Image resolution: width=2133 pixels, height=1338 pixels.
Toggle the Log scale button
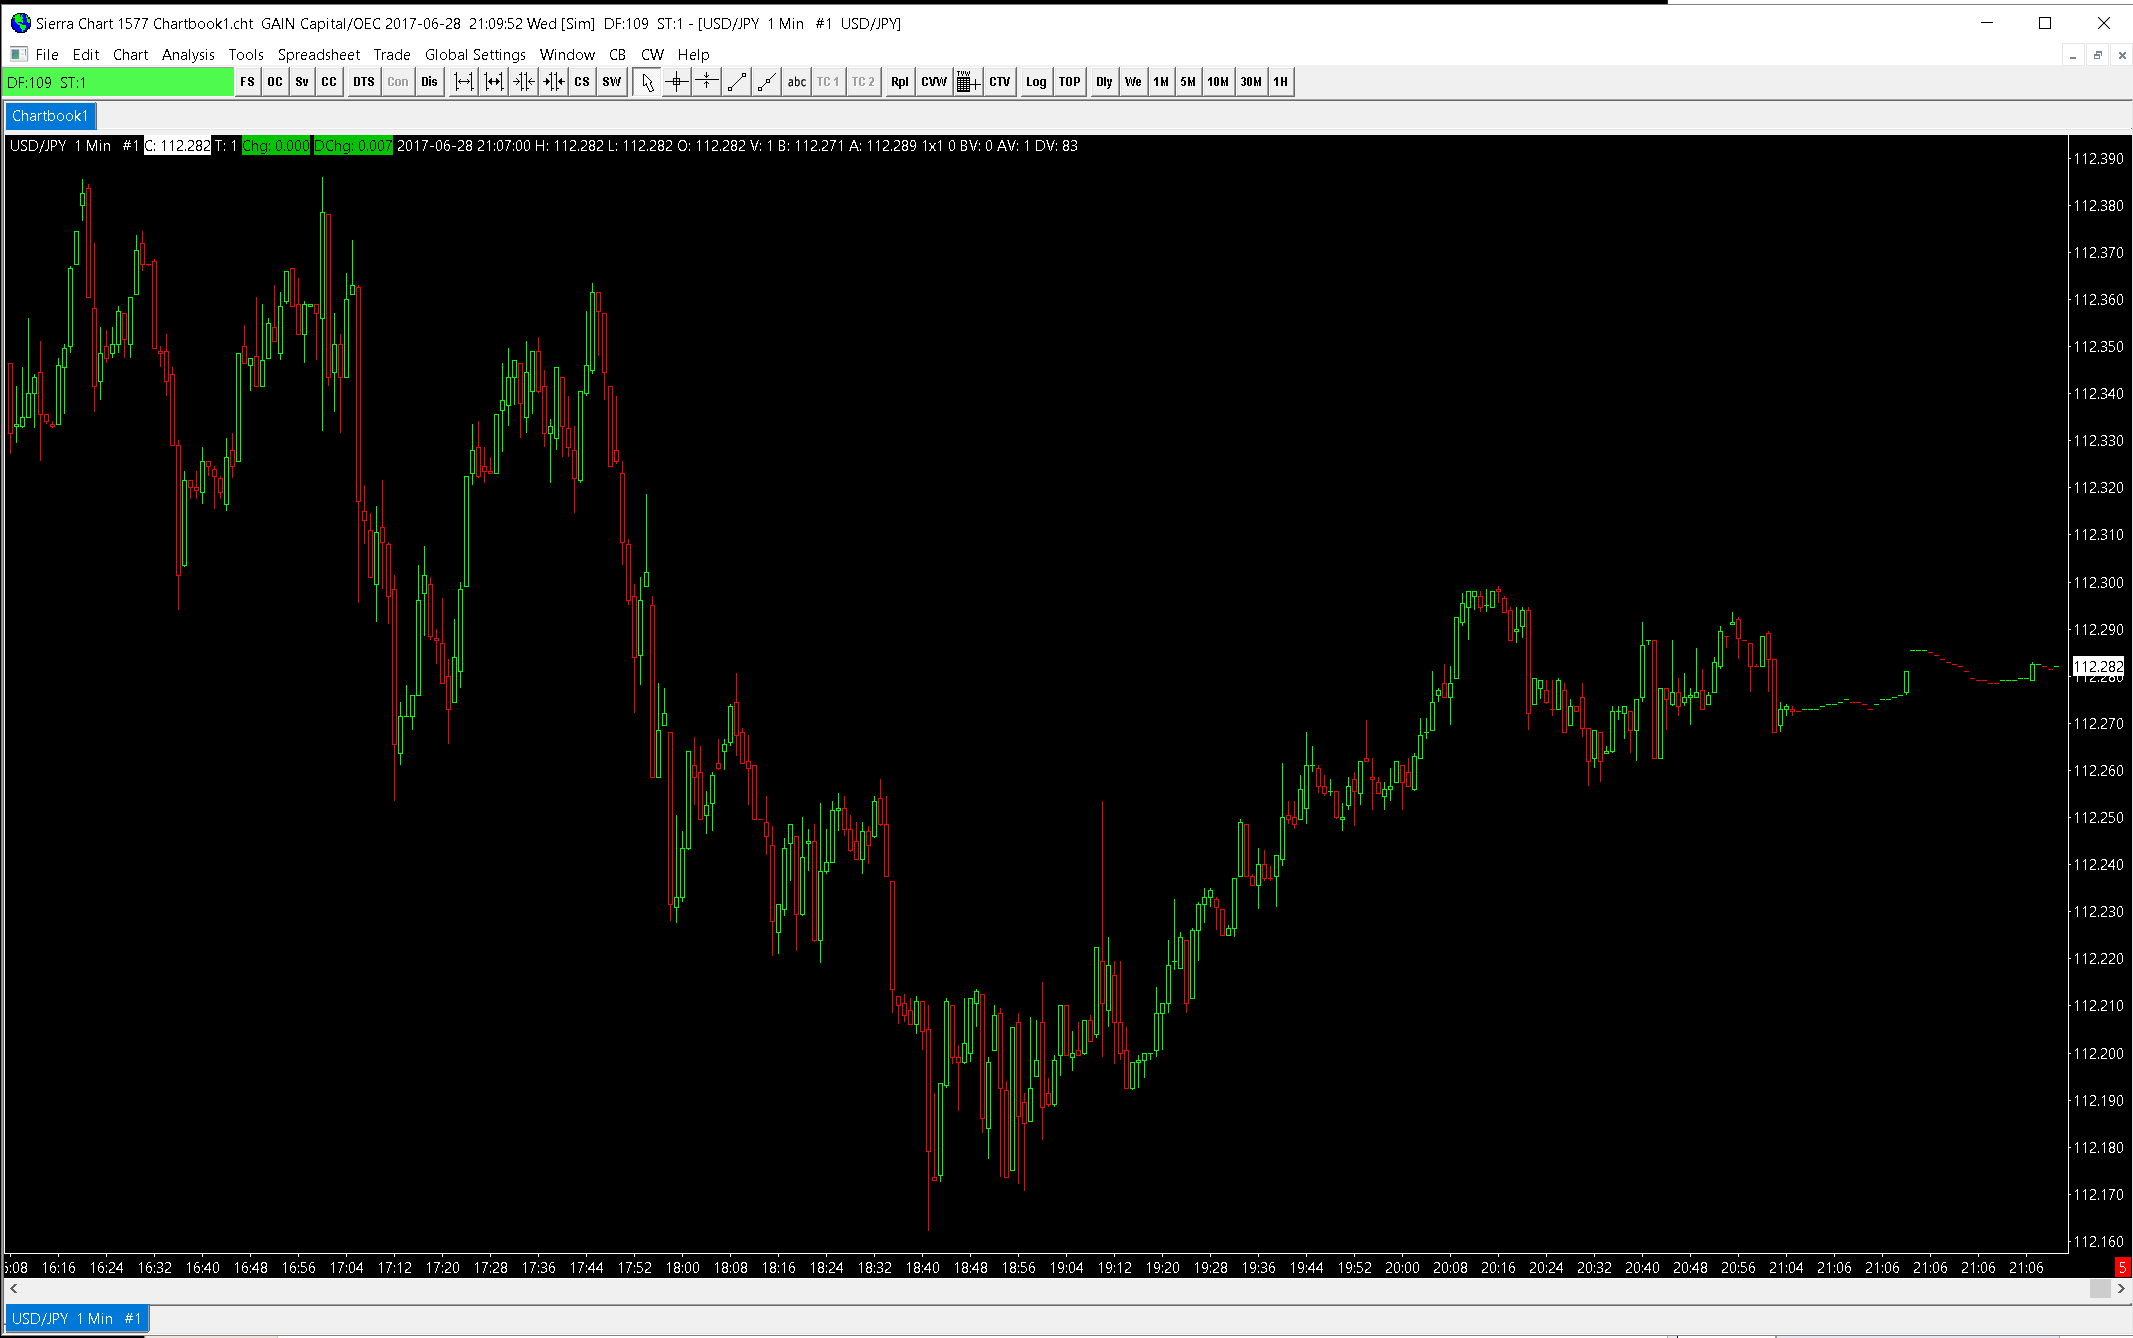click(1036, 82)
